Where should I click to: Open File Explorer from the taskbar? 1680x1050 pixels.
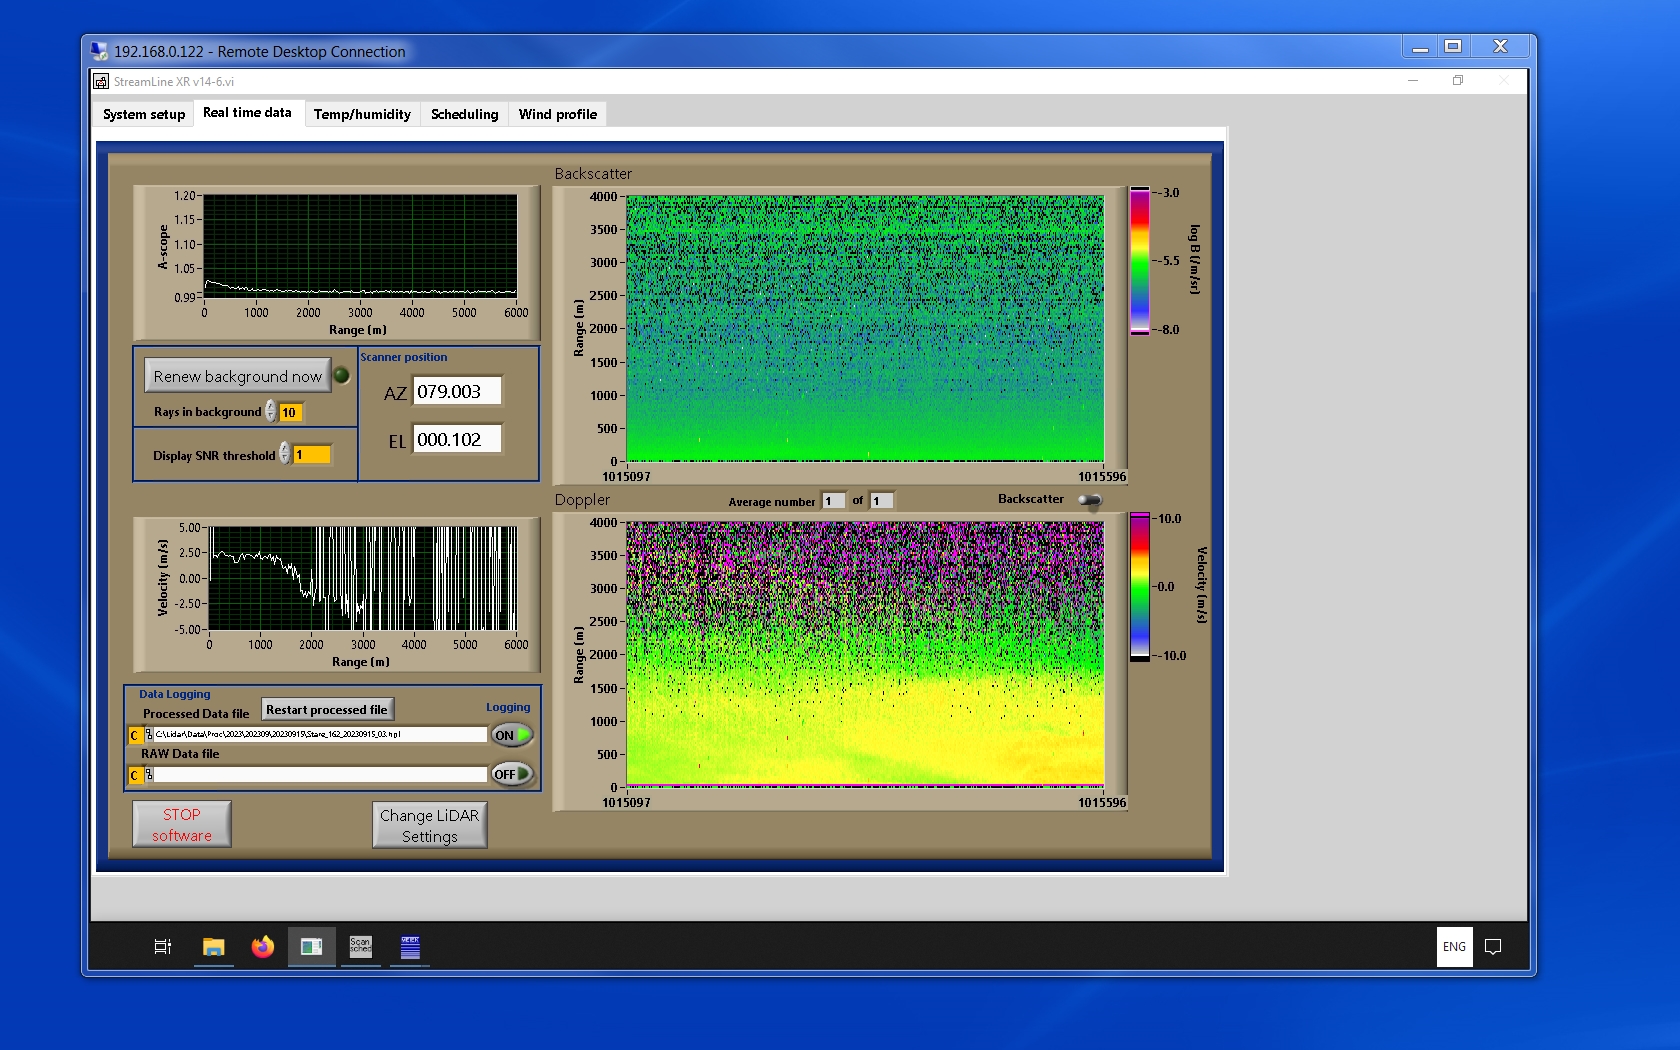coord(213,947)
